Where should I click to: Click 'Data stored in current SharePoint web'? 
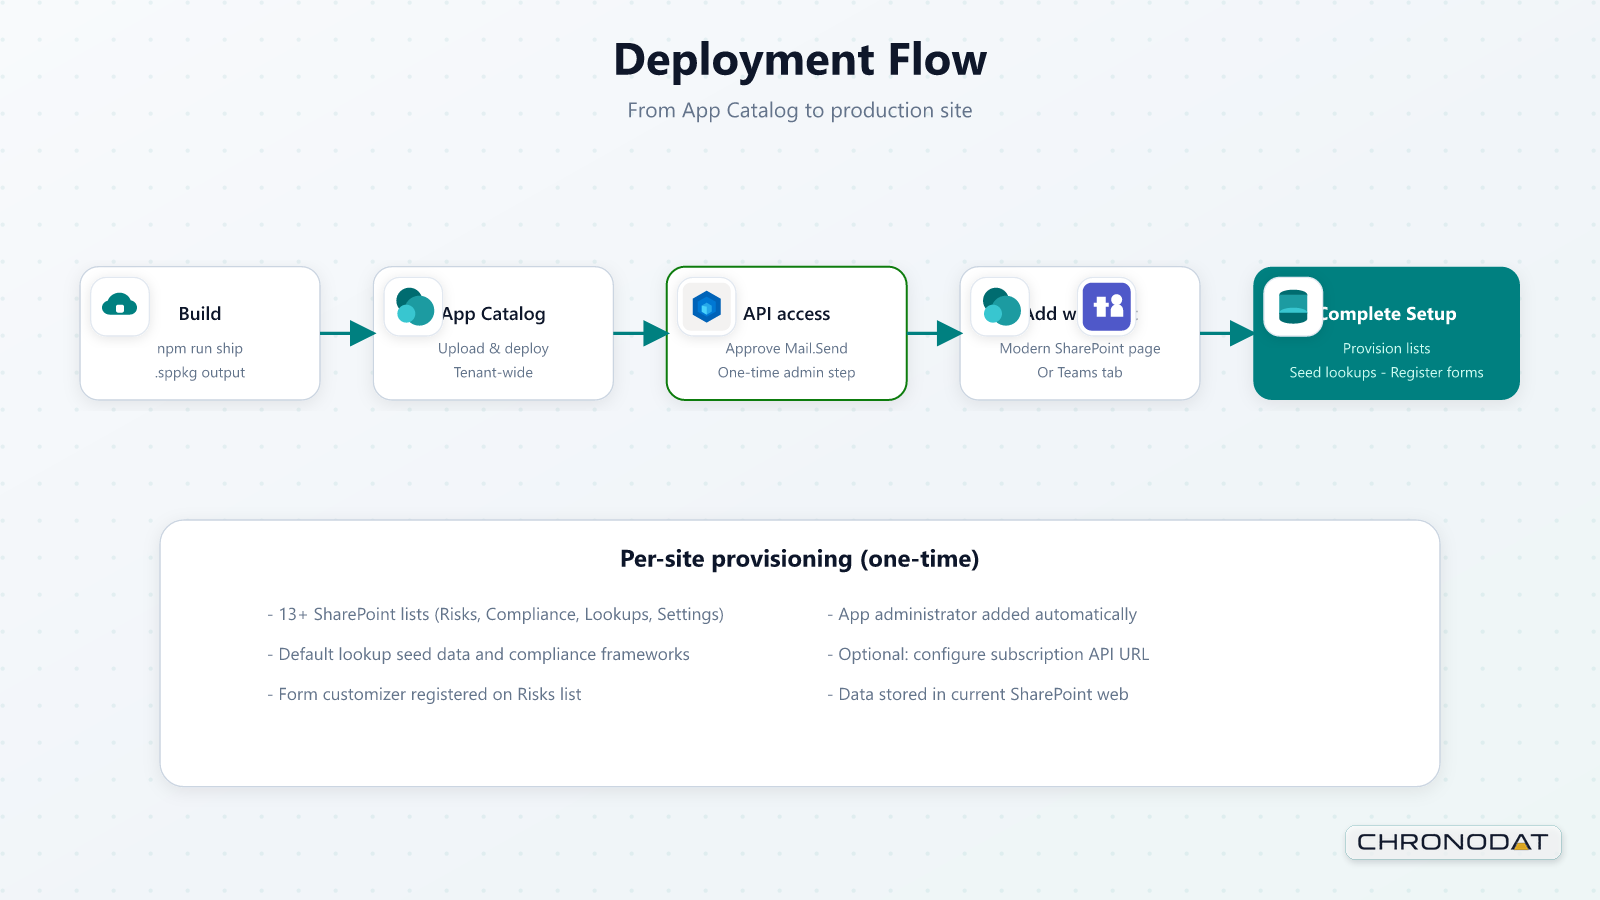[x=978, y=694]
